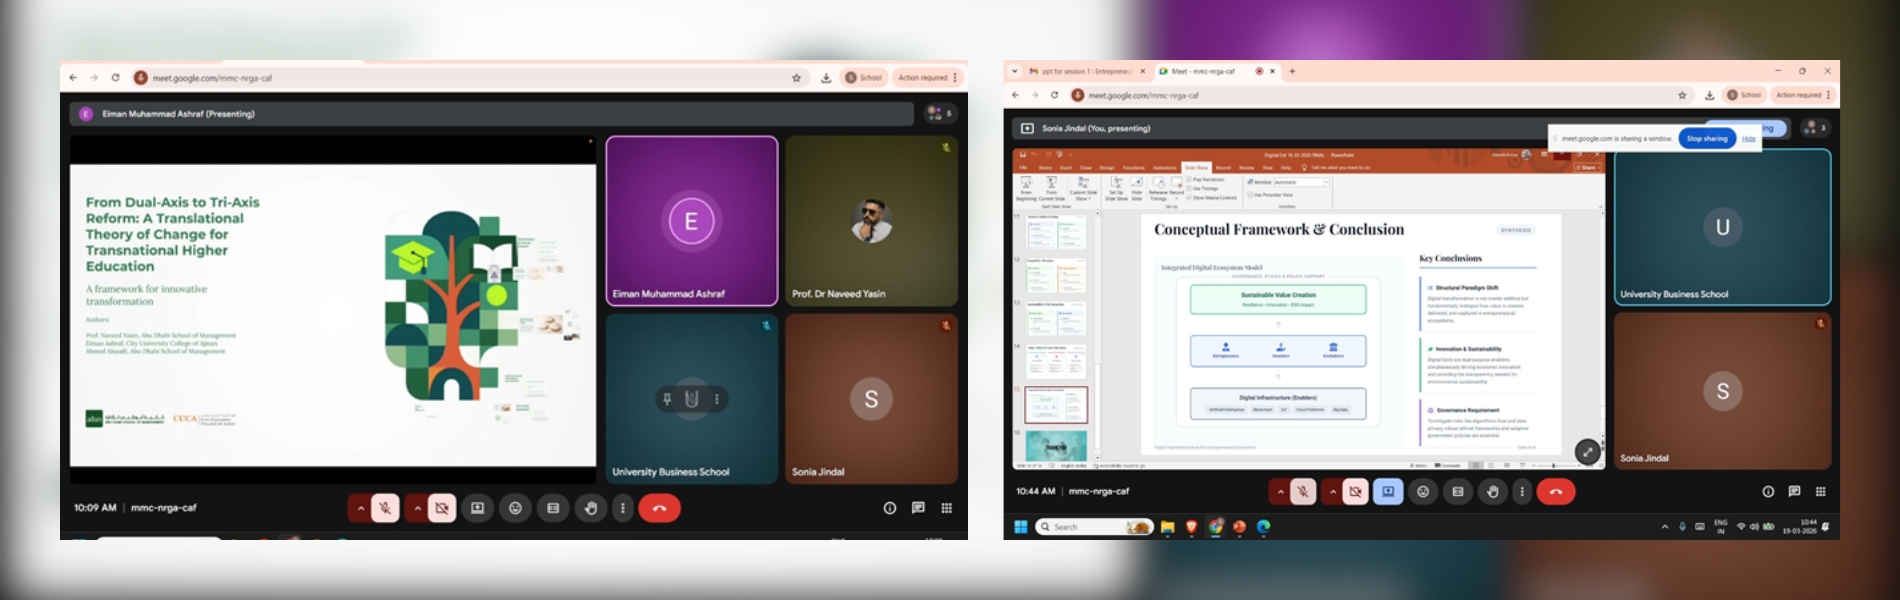Image resolution: width=1900 pixels, height=600 pixels.
Task: Toggle screen presenting in the 10:44 AM meeting
Action: 1387,491
